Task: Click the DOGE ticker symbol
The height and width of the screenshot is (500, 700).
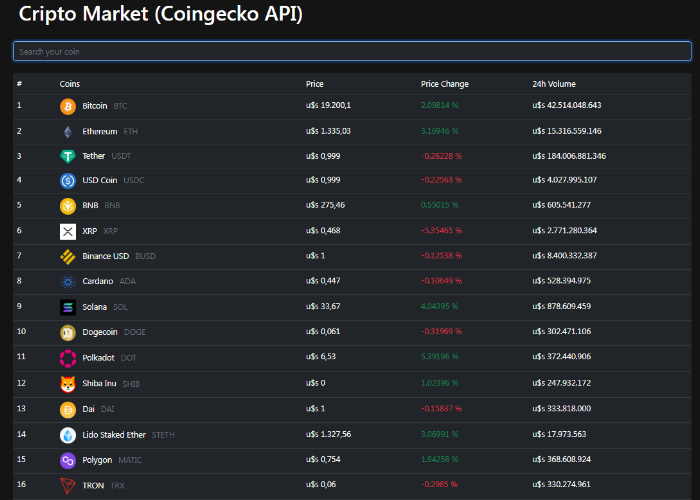Action: click(134, 332)
